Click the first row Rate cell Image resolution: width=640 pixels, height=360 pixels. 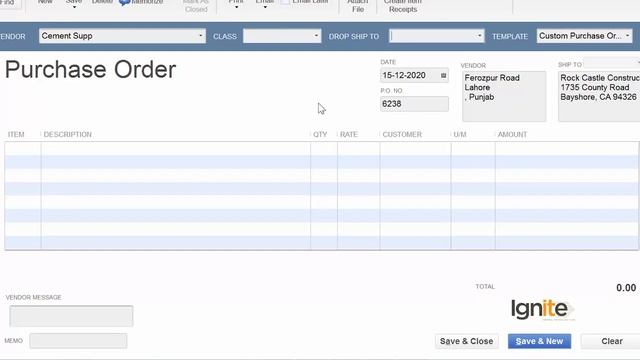click(359, 149)
